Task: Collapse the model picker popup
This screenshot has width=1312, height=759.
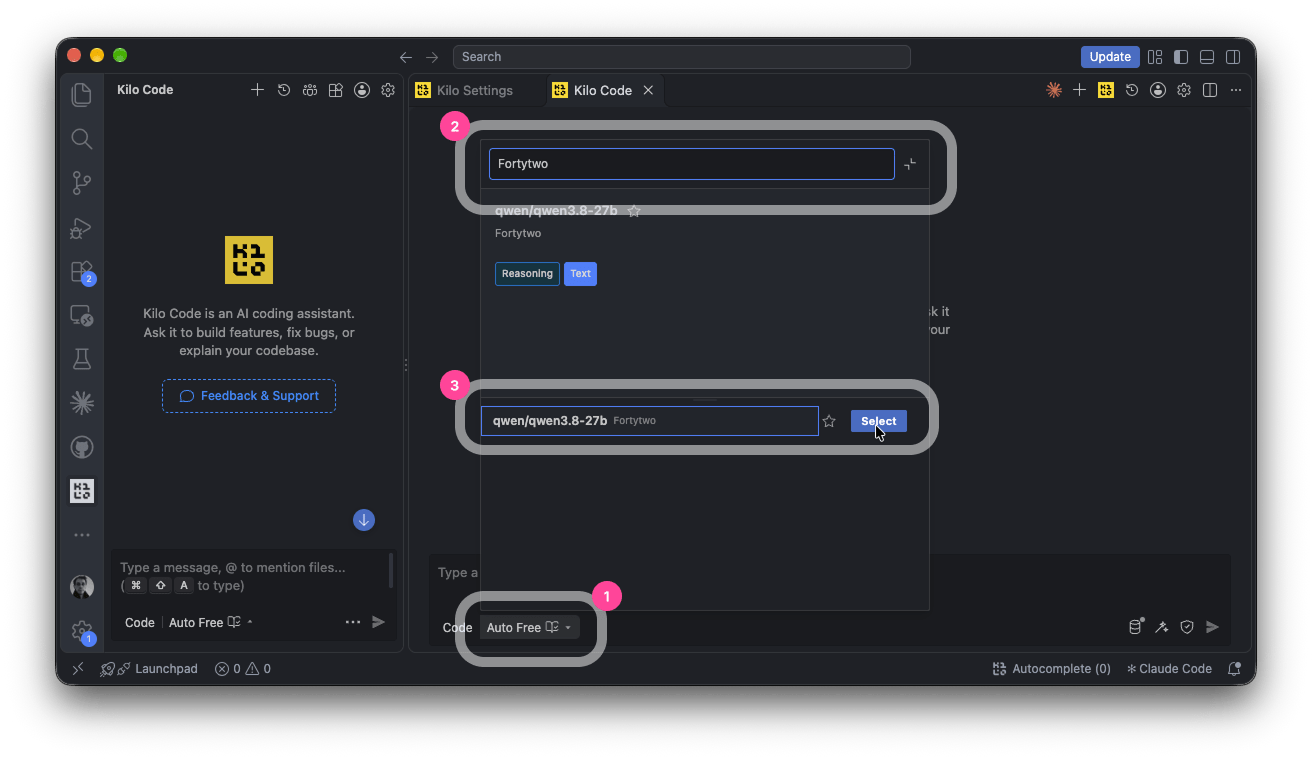Action: [x=910, y=164]
